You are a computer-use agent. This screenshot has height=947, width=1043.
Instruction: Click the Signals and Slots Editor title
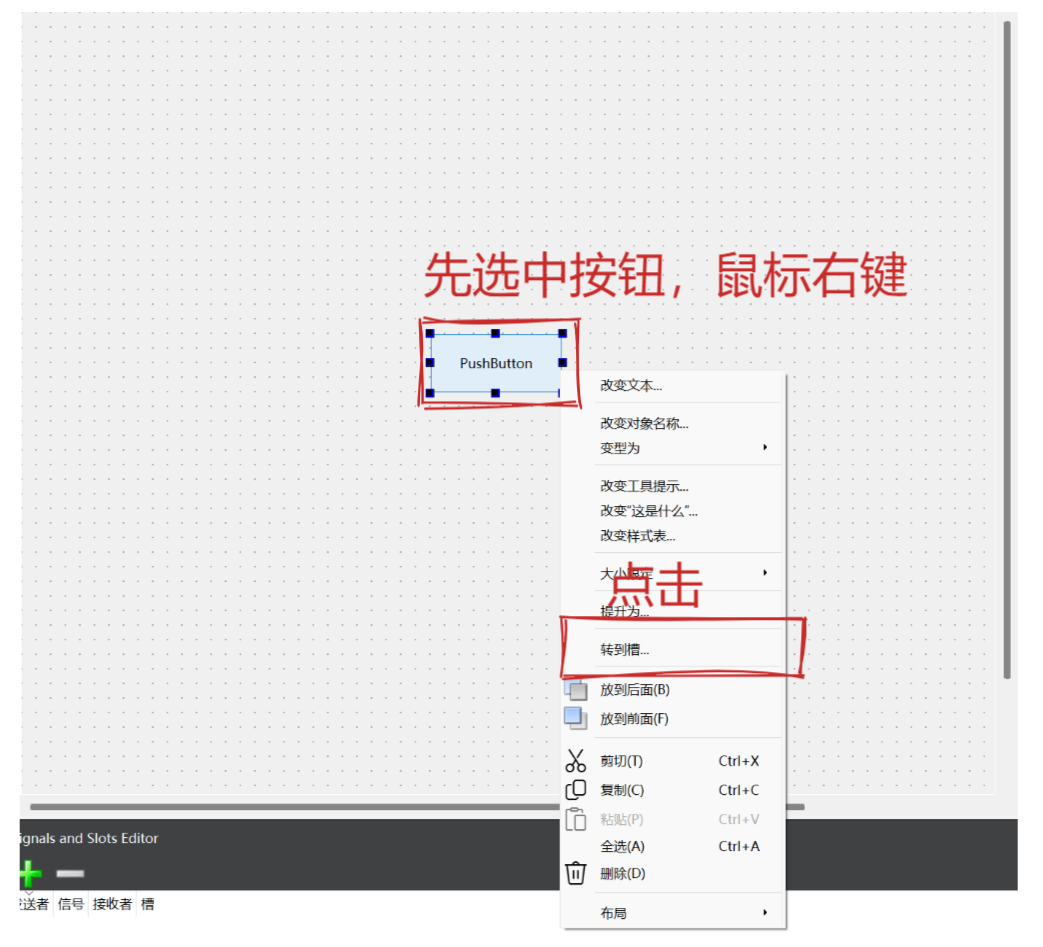(x=89, y=839)
